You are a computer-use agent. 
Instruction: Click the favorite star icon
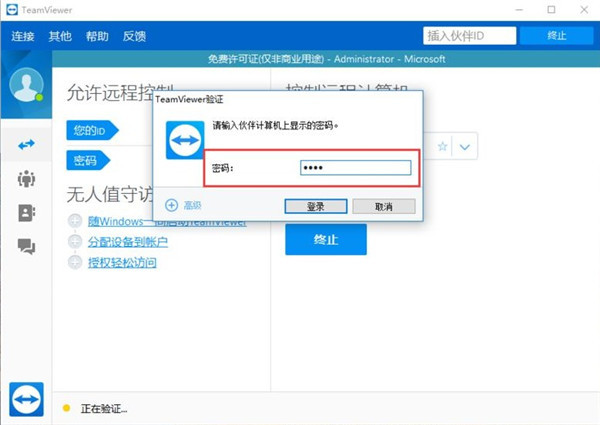coord(443,146)
